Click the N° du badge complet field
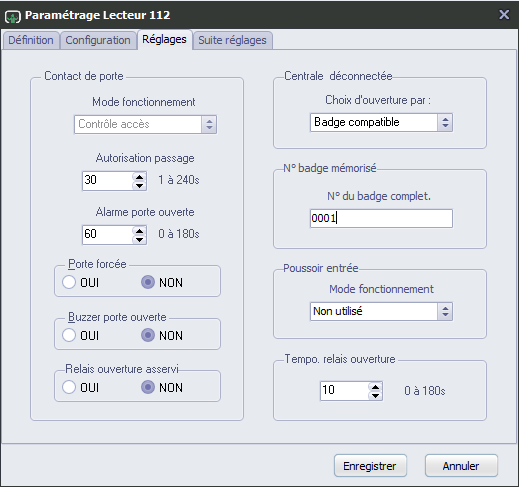 (381, 218)
